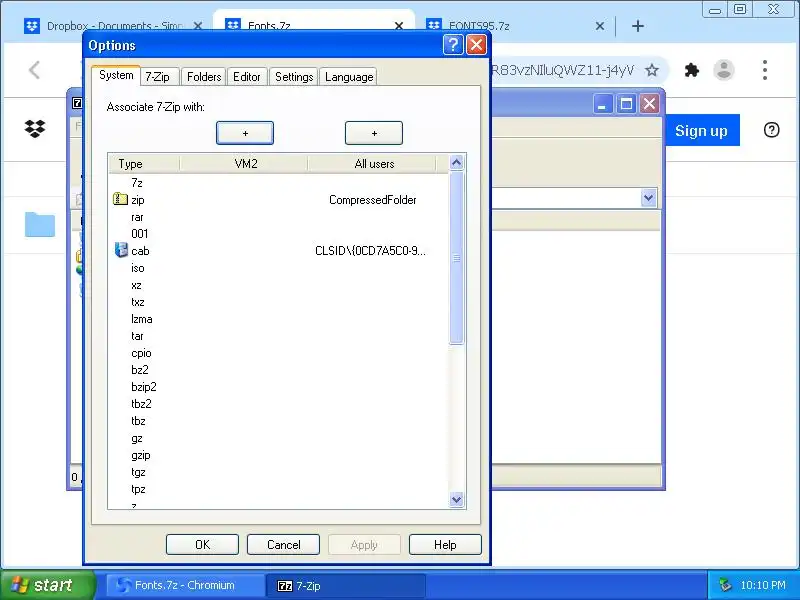The width and height of the screenshot is (800, 600).
Task: Select the cpio file type row
Action: coord(279,353)
